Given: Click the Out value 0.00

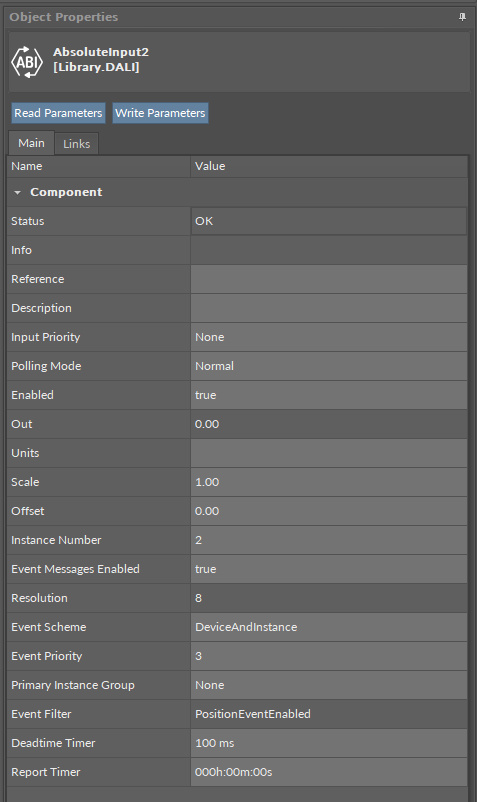Looking at the screenshot, I should 329,424.
